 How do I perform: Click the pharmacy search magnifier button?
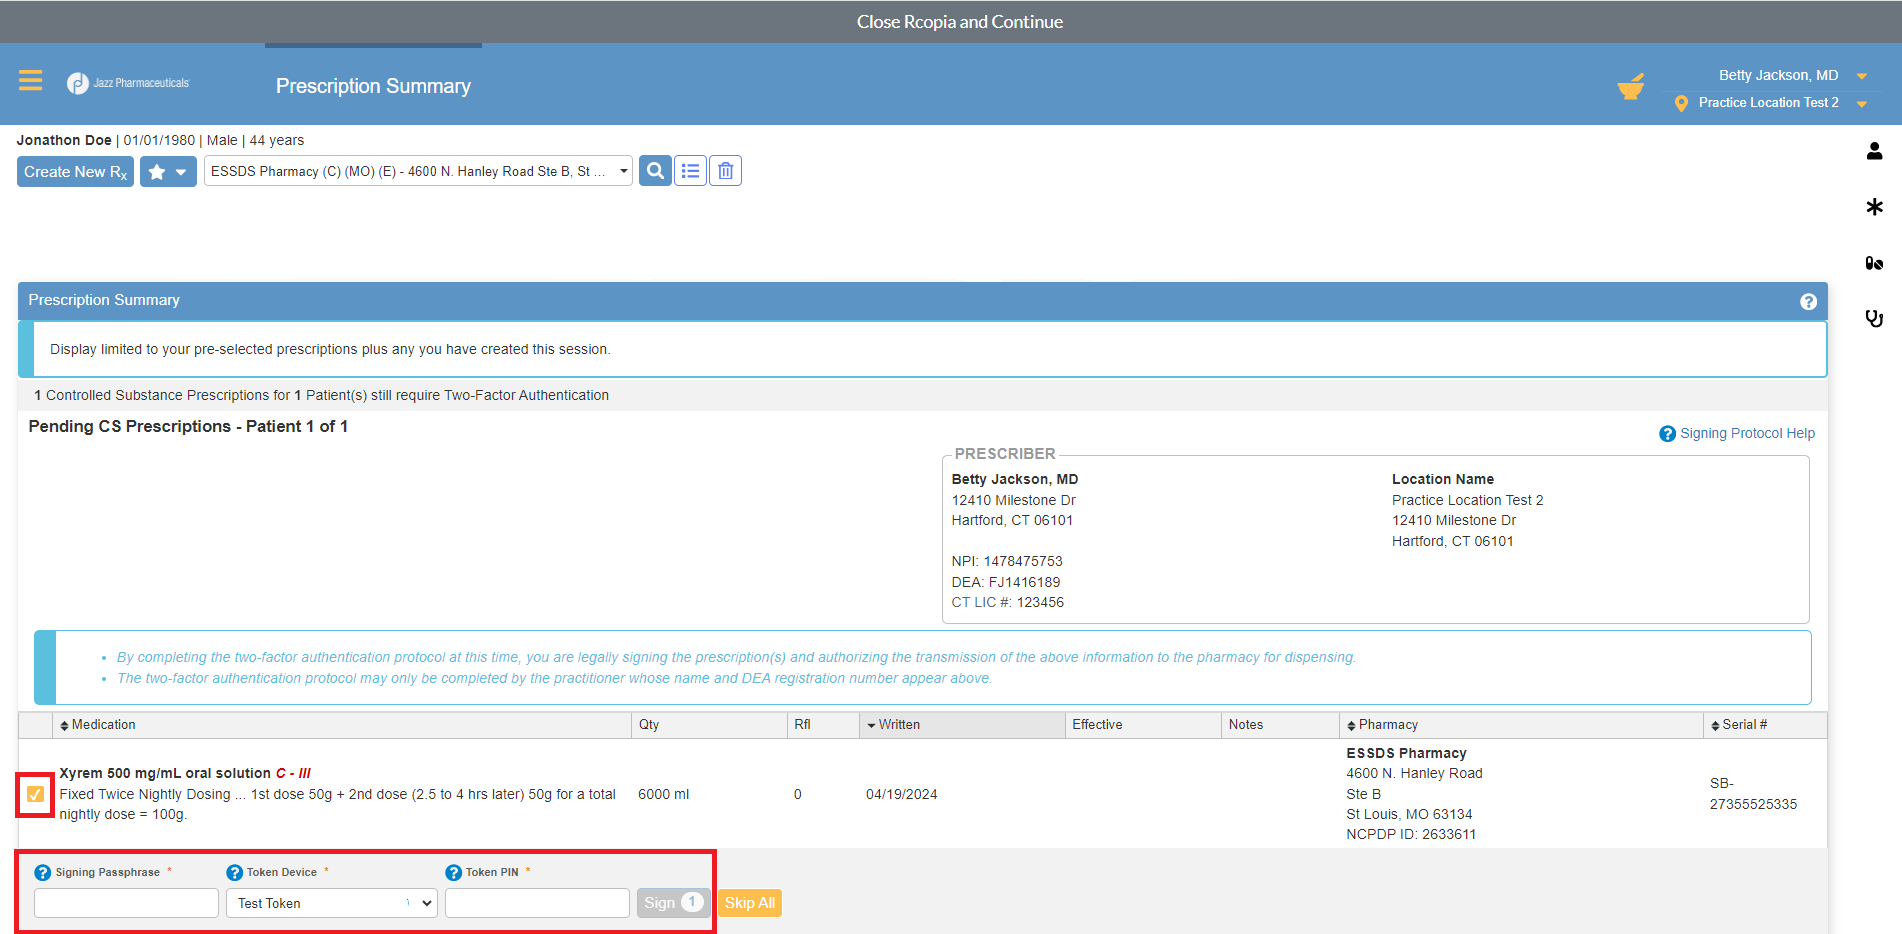(x=655, y=171)
